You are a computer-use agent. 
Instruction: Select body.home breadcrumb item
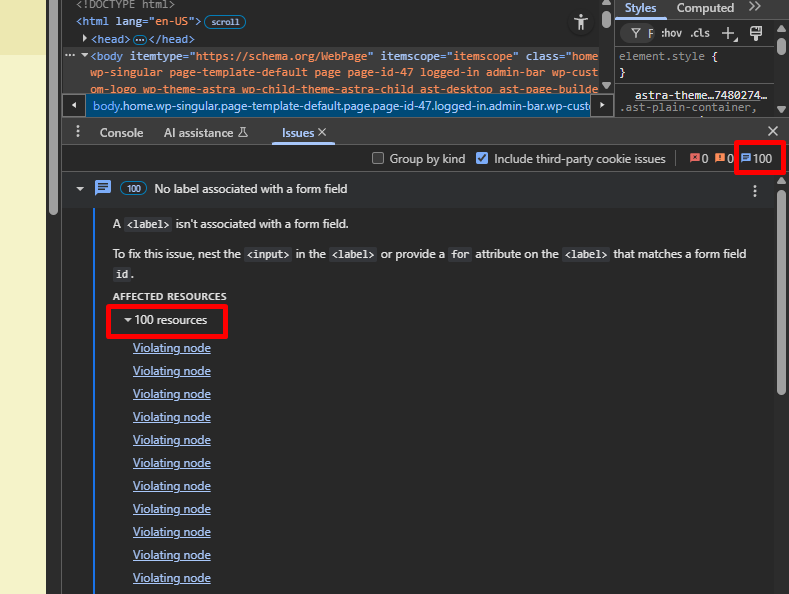pyautogui.click(x=341, y=106)
